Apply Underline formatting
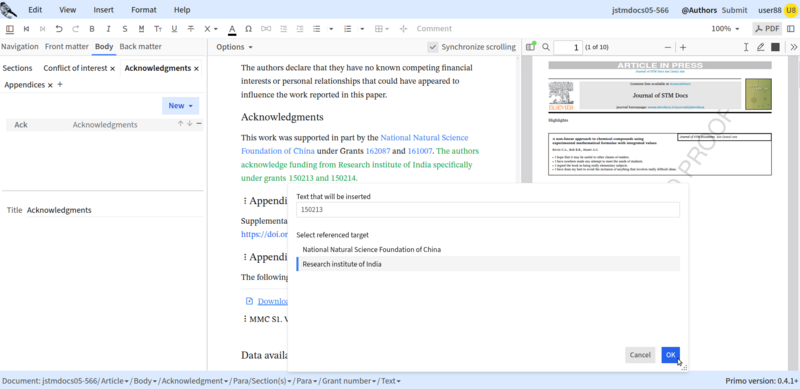 [174, 29]
